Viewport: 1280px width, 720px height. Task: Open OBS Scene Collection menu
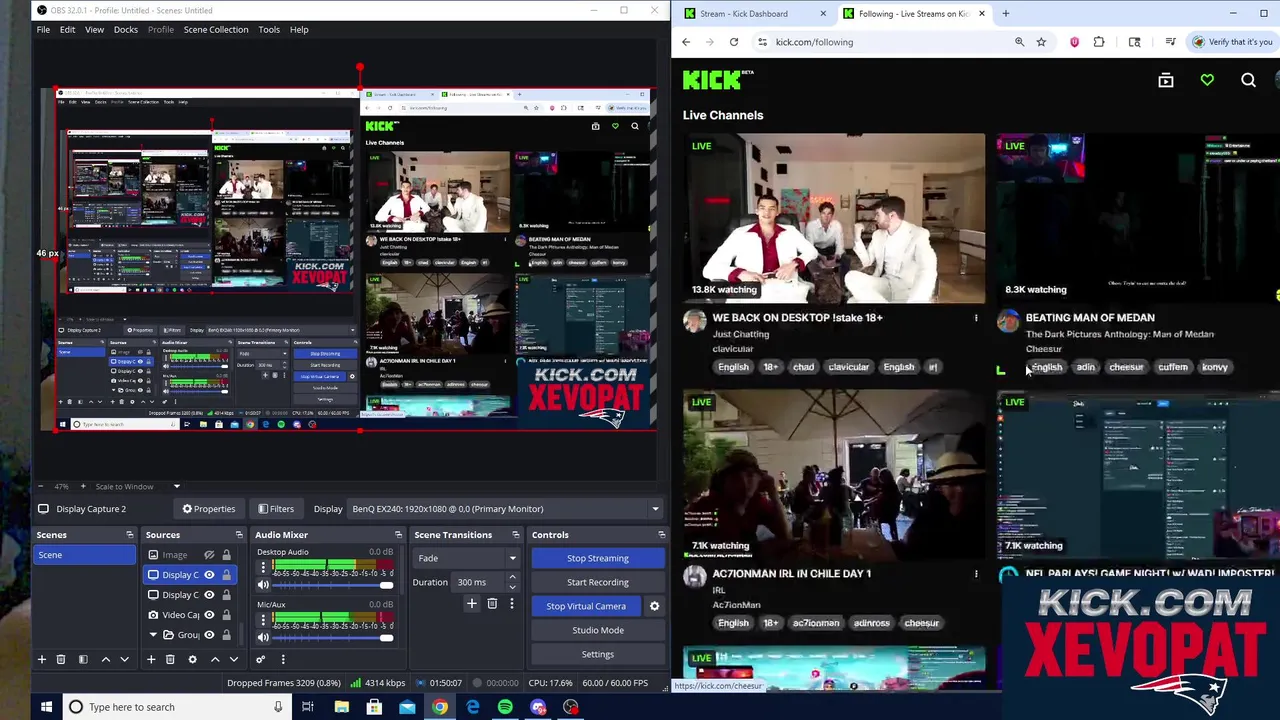point(216,29)
